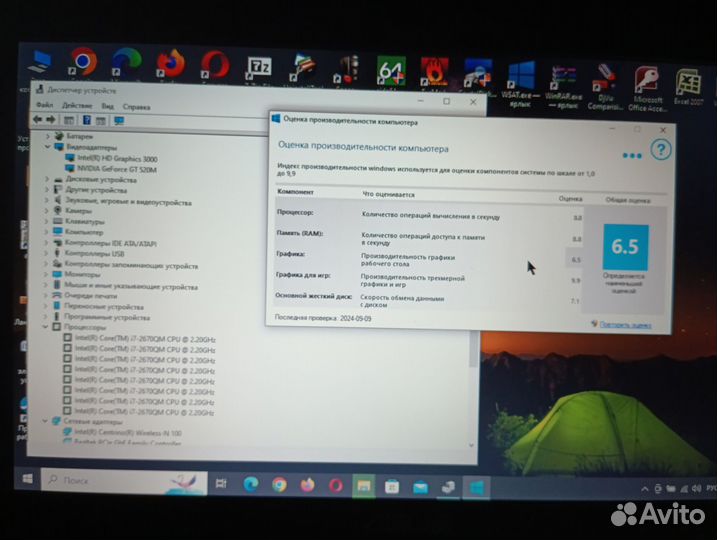Collapse the Процессоры node
The width and height of the screenshot is (717, 540).
[x=45, y=326]
